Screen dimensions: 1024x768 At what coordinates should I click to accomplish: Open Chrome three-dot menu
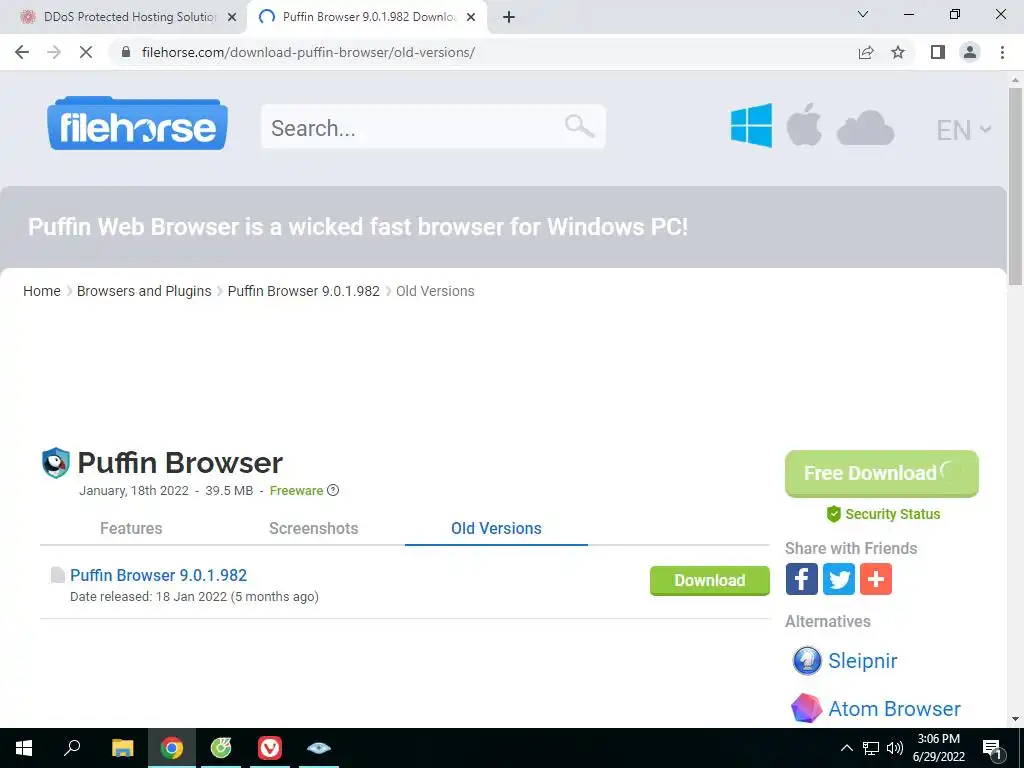[x=1002, y=52]
